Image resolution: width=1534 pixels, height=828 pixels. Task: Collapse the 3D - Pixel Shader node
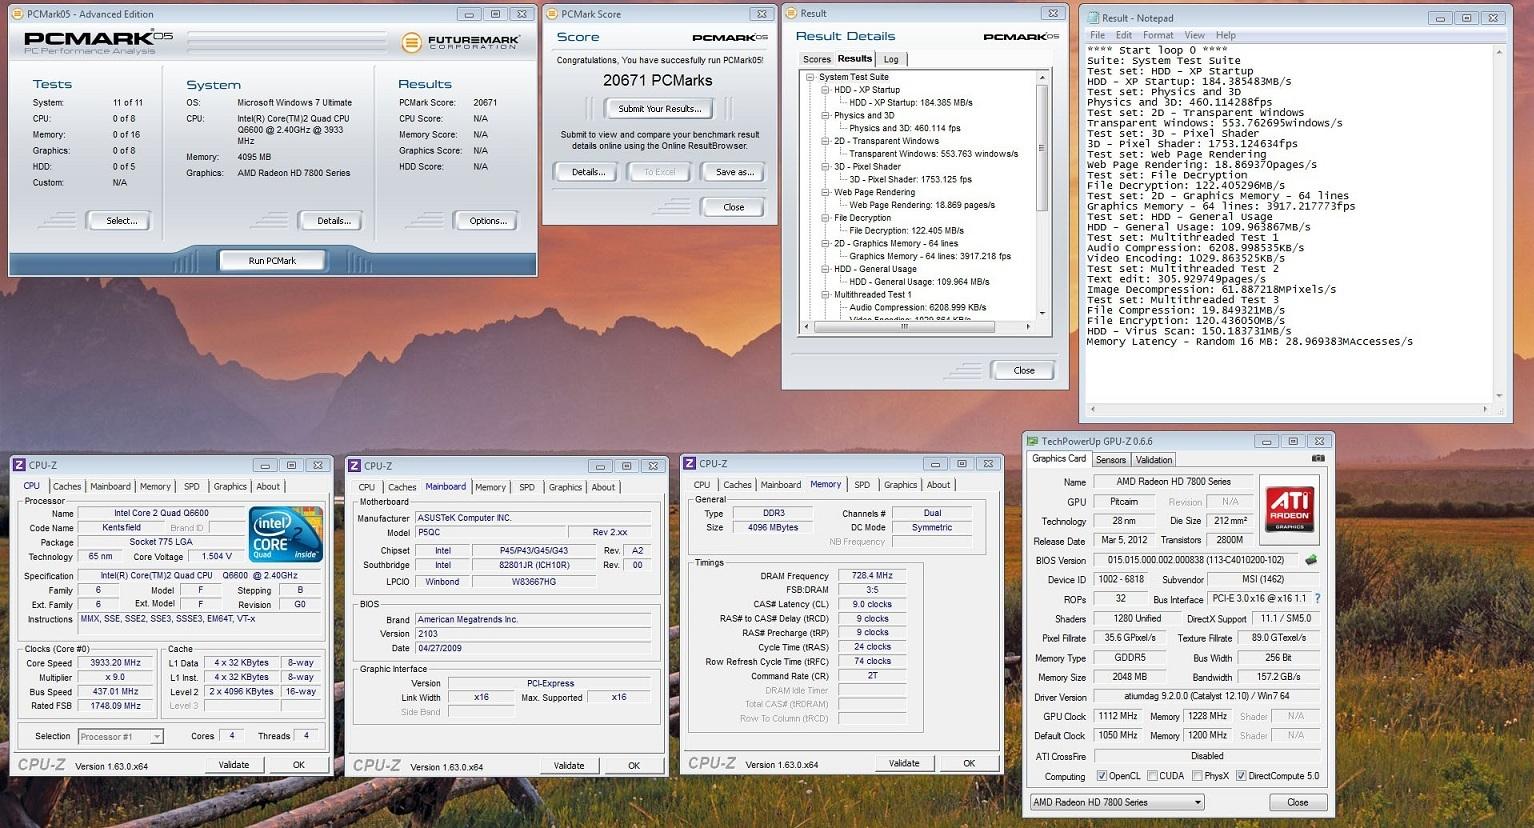coord(824,167)
